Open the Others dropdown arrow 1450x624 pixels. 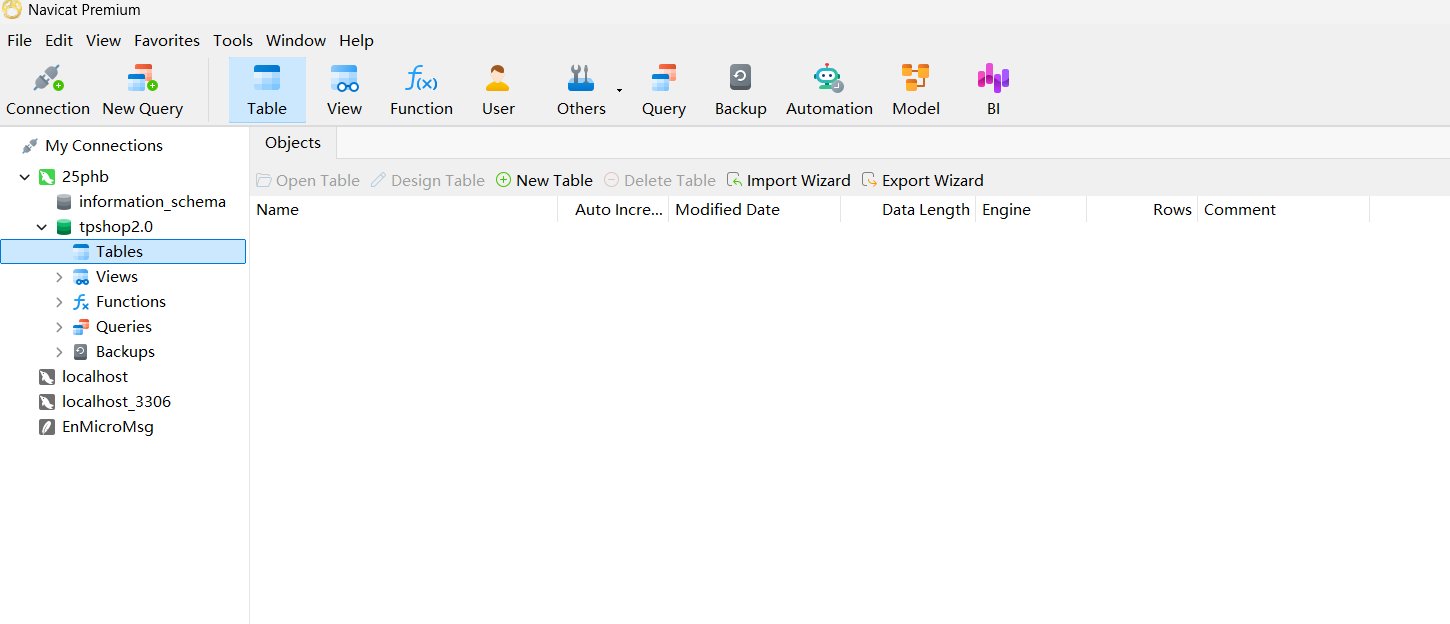(619, 90)
